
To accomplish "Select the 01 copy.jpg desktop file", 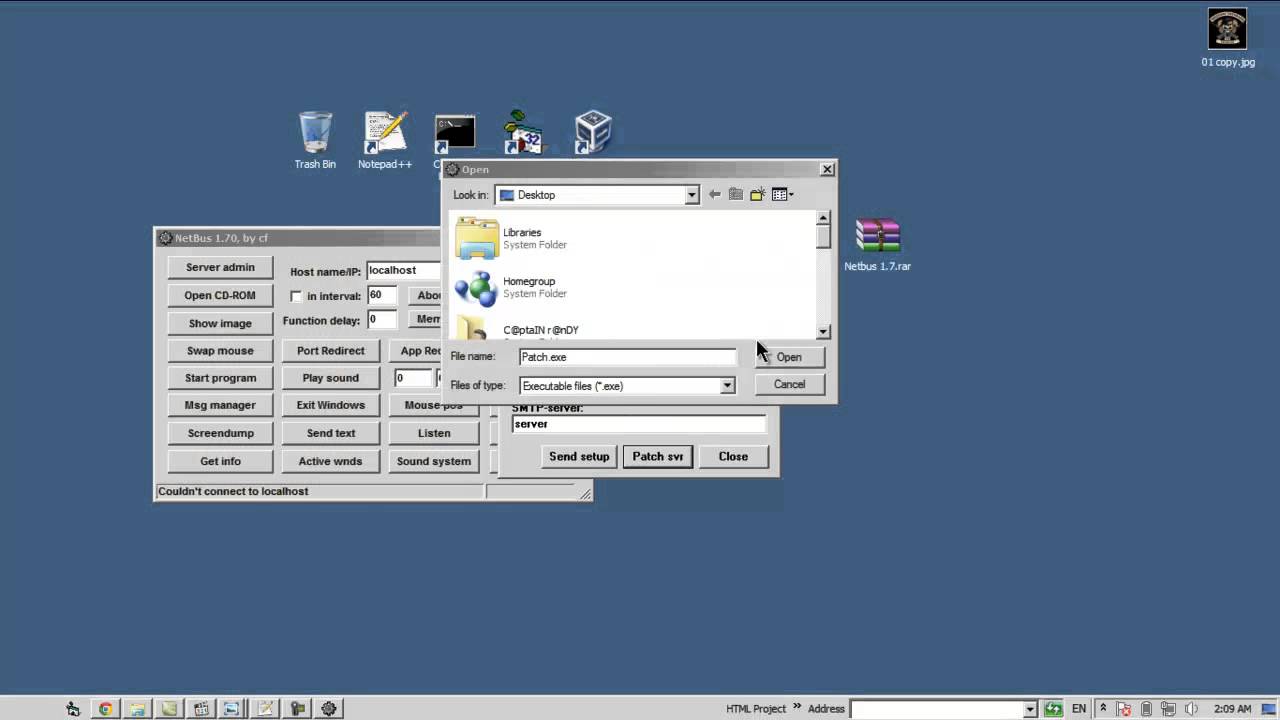I will tap(1227, 39).
